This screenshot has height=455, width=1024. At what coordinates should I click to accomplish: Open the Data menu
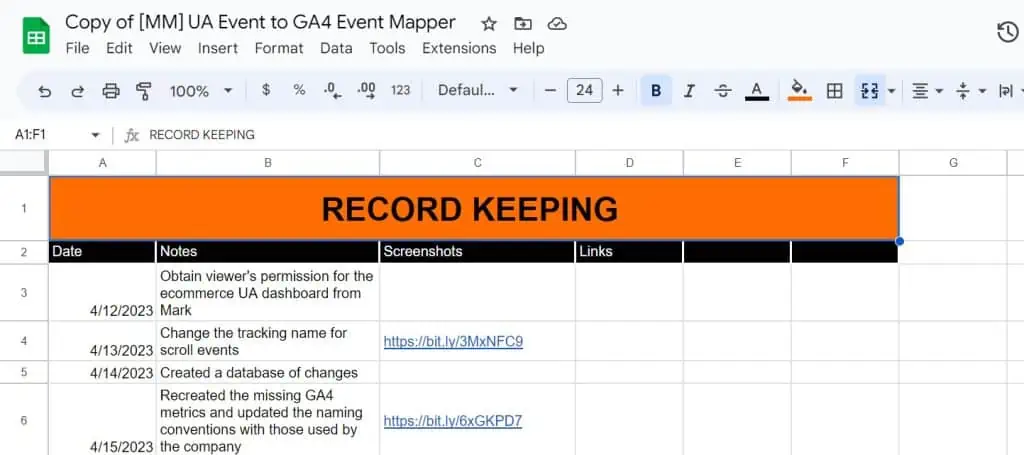336,48
